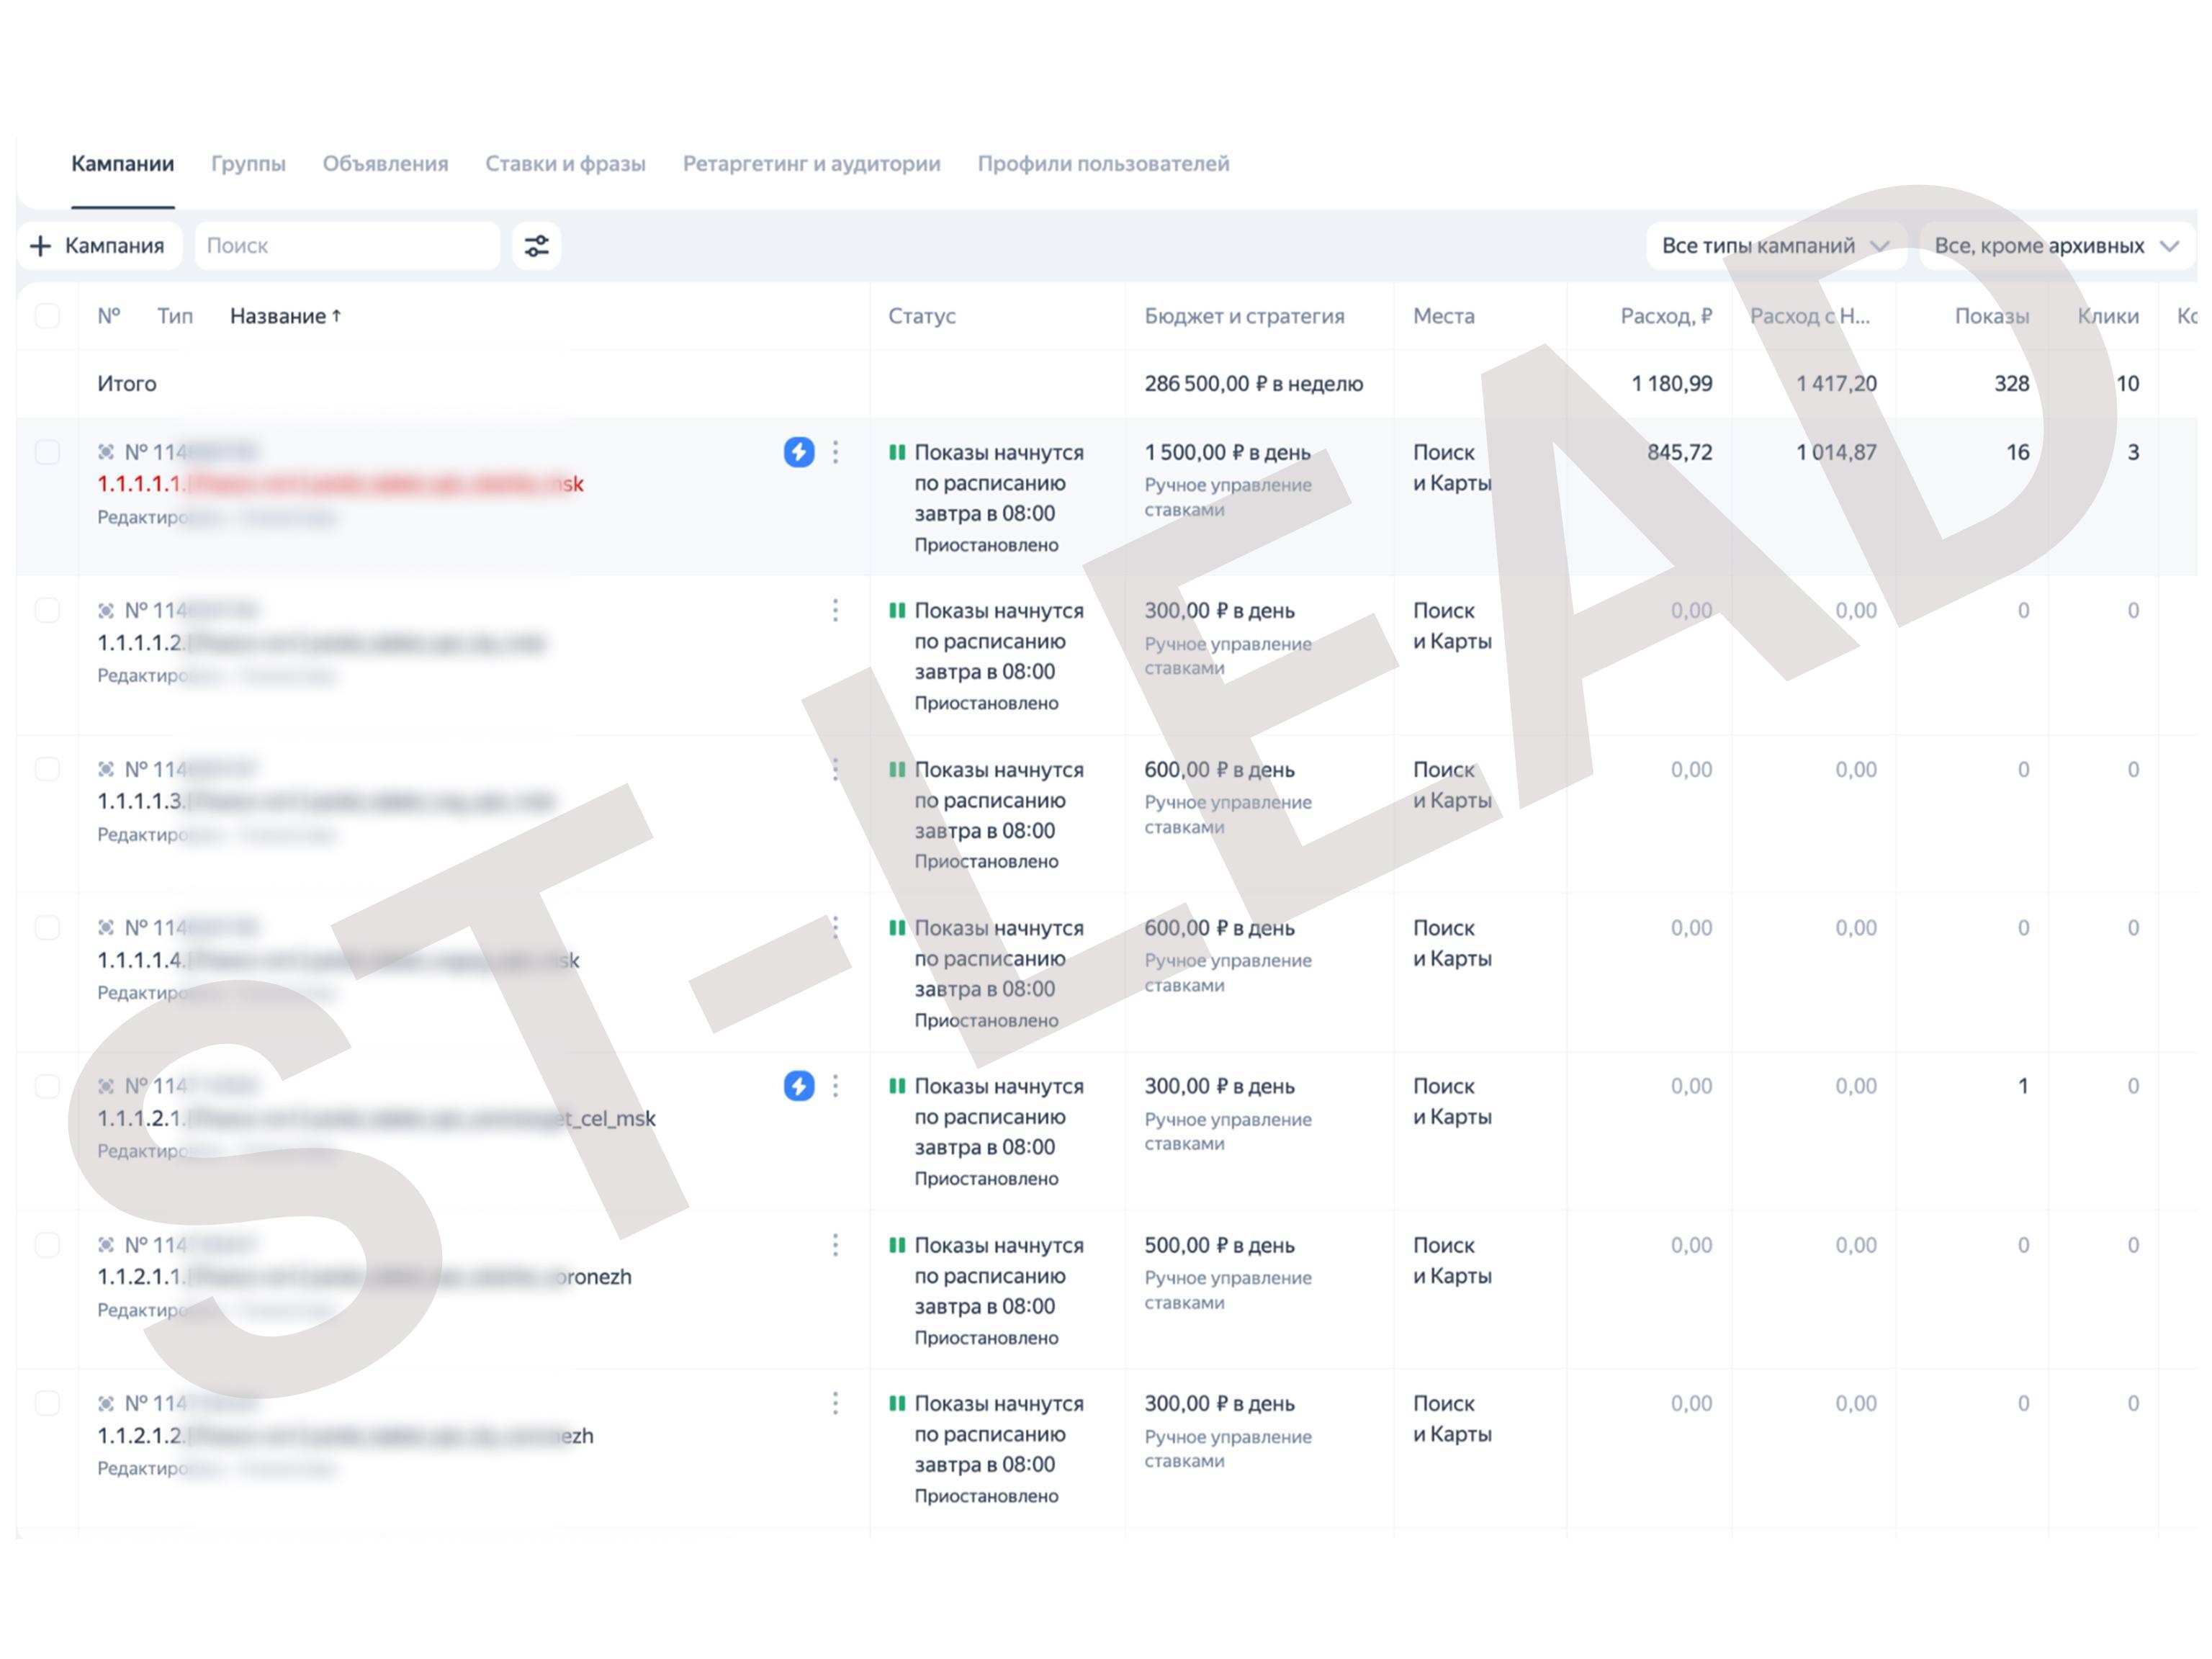Select the checkbox for campaign 1.1.2.1.1.
2212x1659 pixels.
pos(47,1245)
